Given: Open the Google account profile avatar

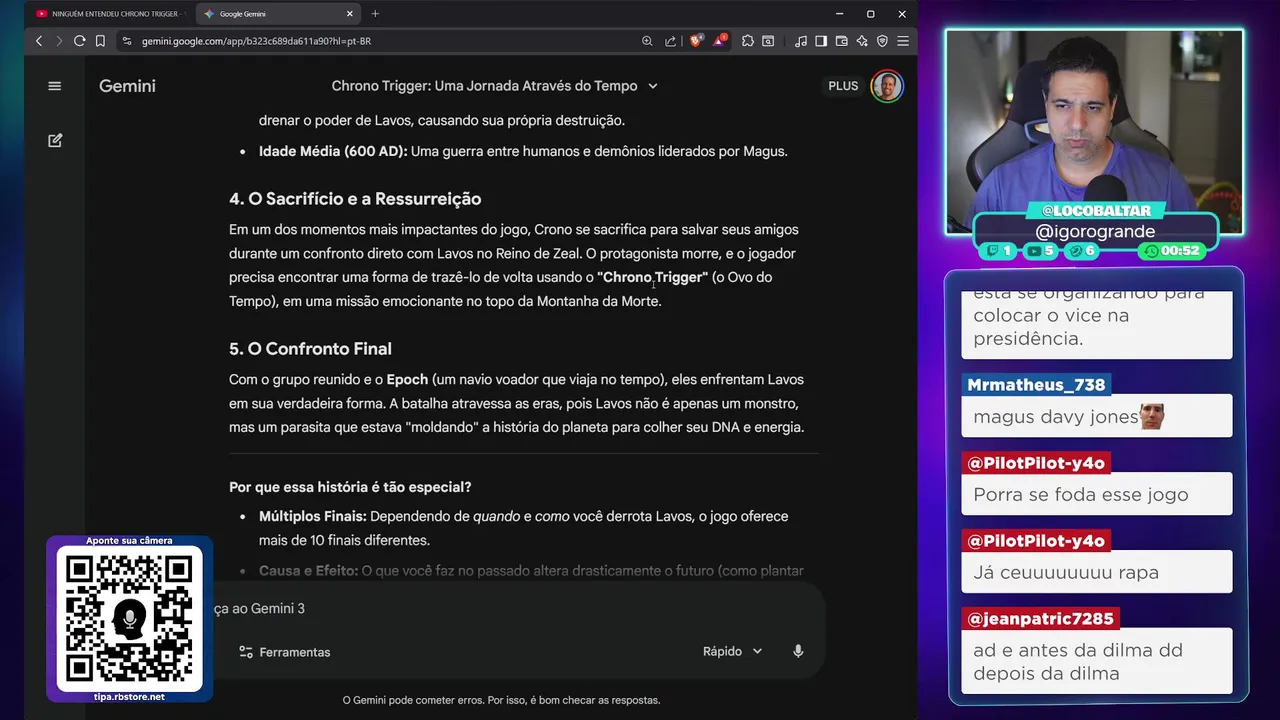Looking at the screenshot, I should click(x=887, y=86).
